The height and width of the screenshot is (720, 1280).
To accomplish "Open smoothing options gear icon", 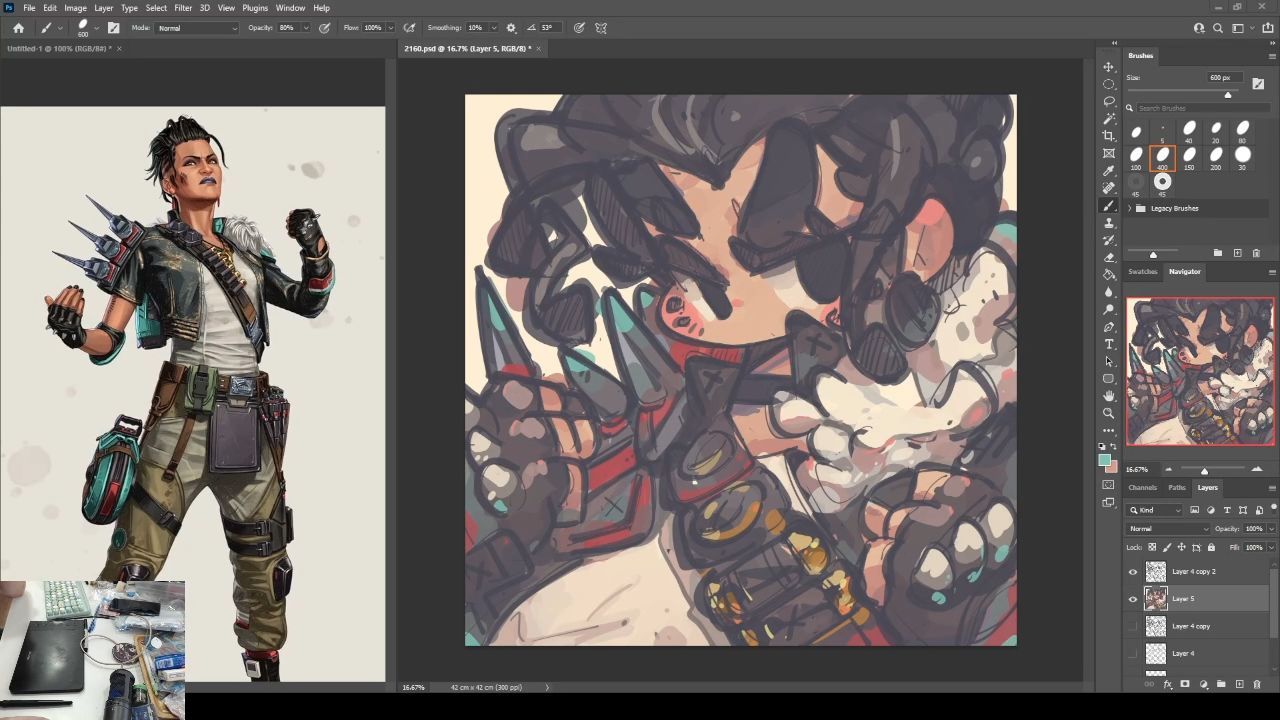I will (x=511, y=28).
